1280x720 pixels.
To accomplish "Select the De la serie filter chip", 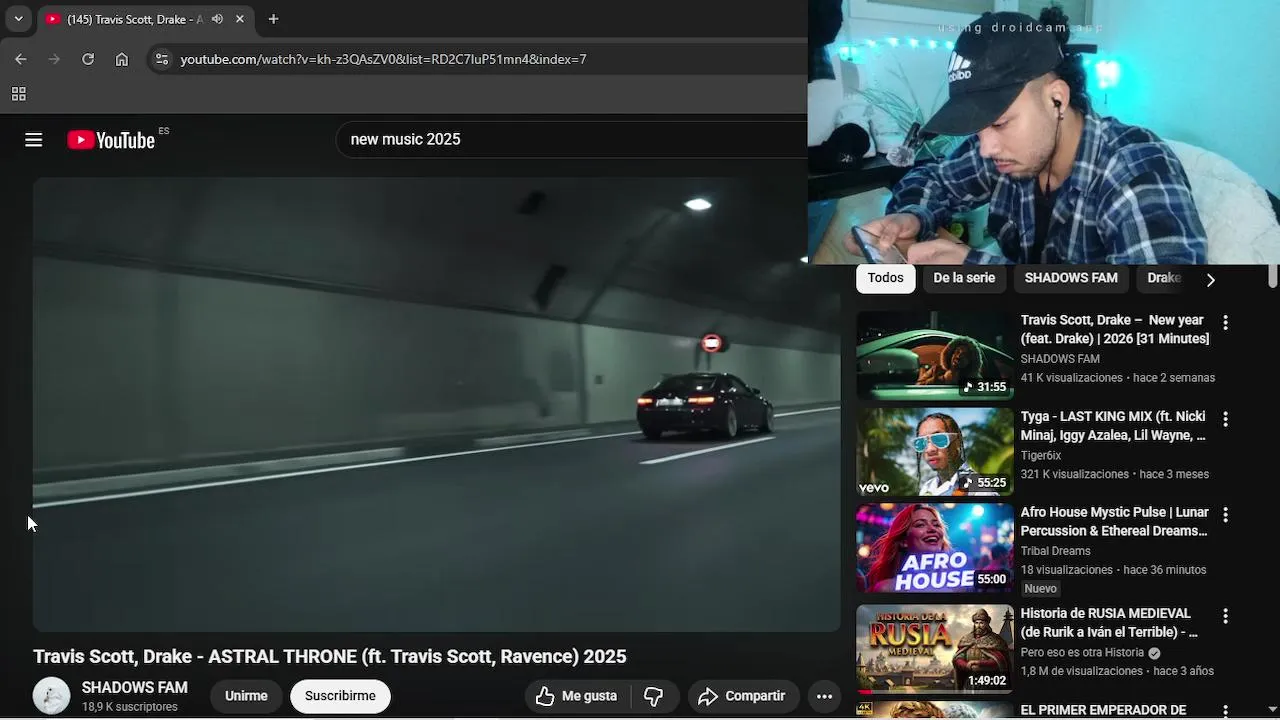I will (964, 278).
